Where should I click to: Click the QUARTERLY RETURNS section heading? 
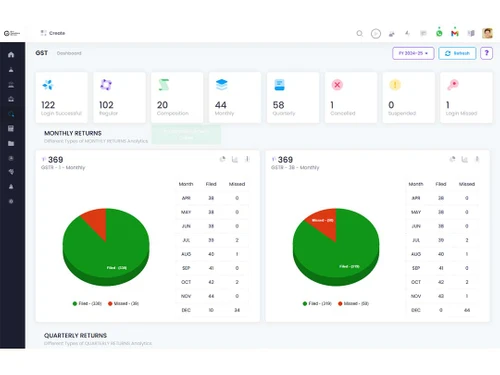(x=75, y=335)
